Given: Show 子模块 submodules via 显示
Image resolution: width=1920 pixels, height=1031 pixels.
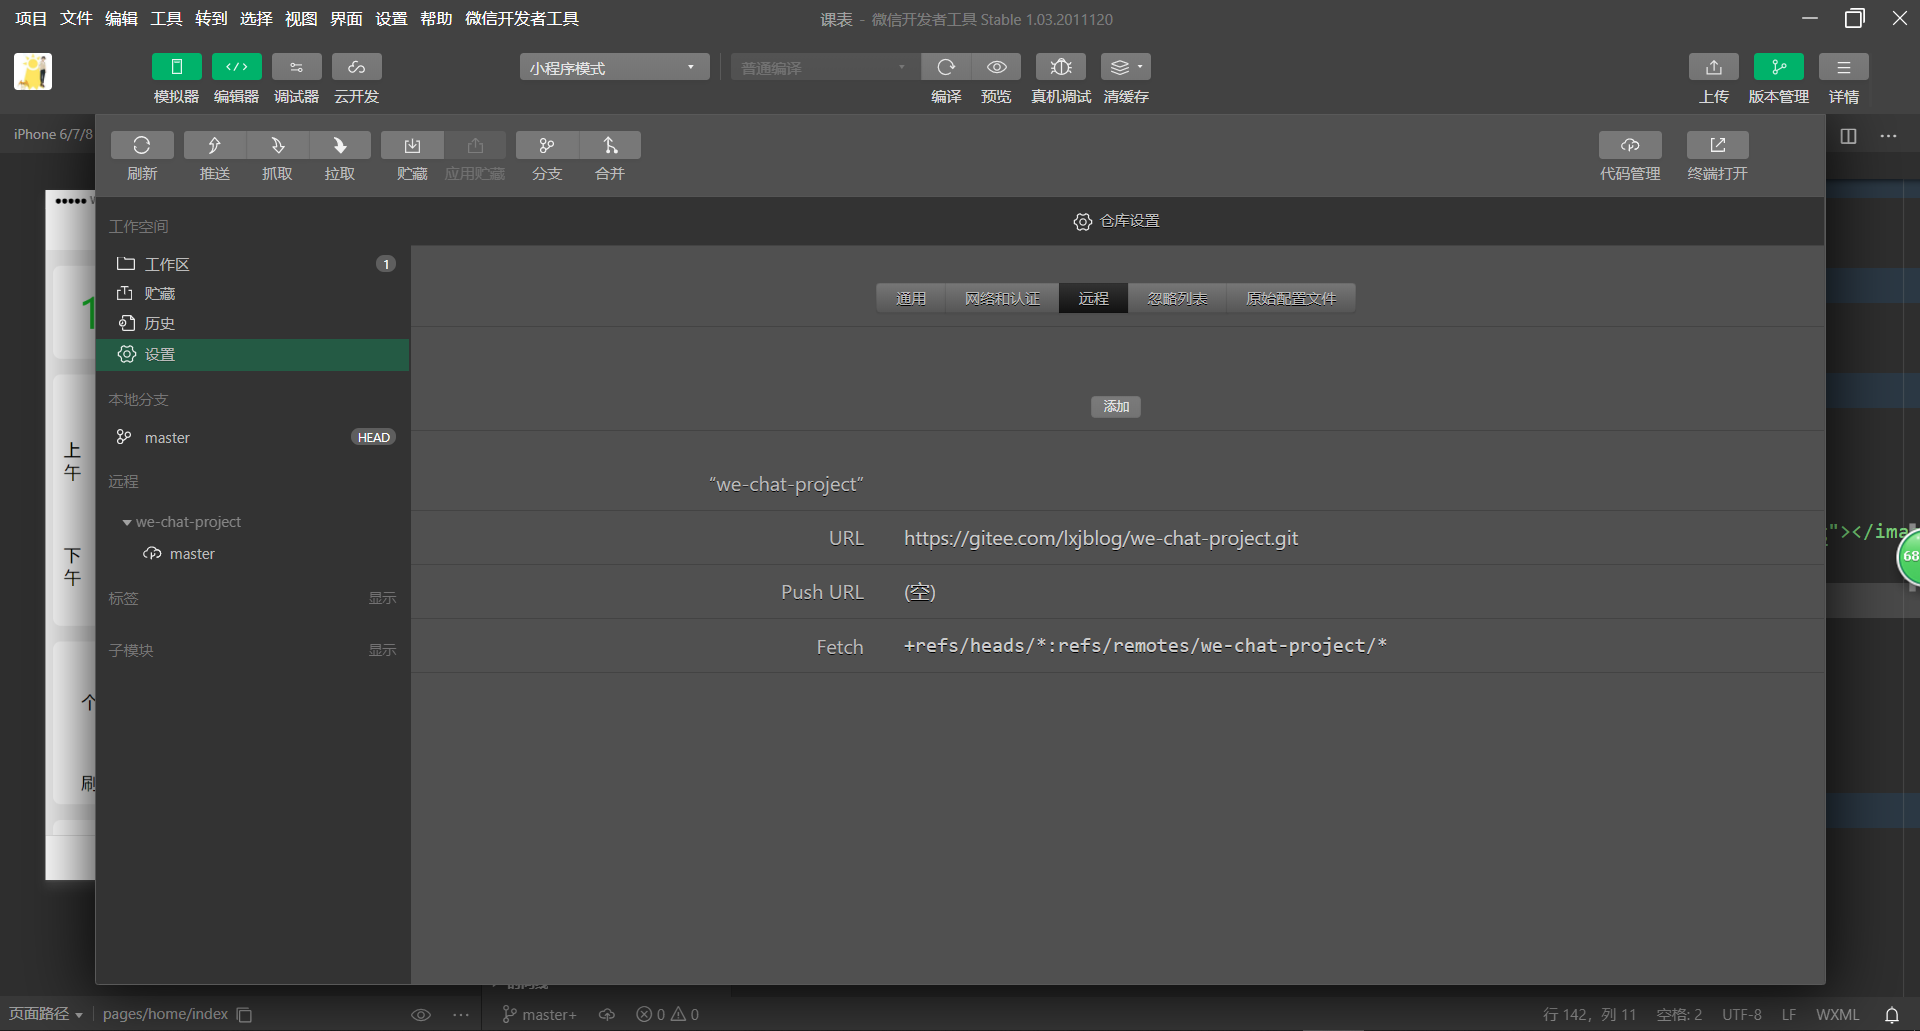Looking at the screenshot, I should [382, 651].
